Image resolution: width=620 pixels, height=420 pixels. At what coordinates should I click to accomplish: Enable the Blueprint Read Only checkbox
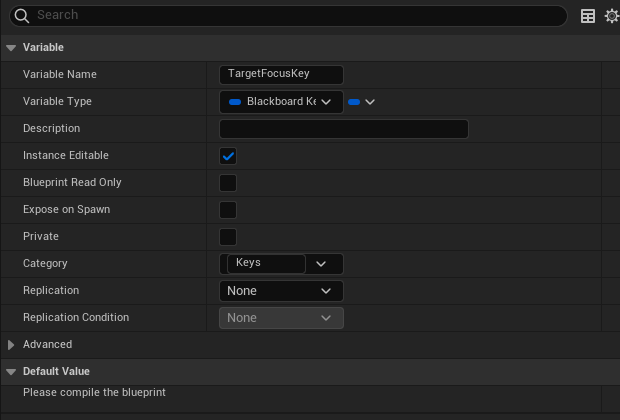coord(228,183)
